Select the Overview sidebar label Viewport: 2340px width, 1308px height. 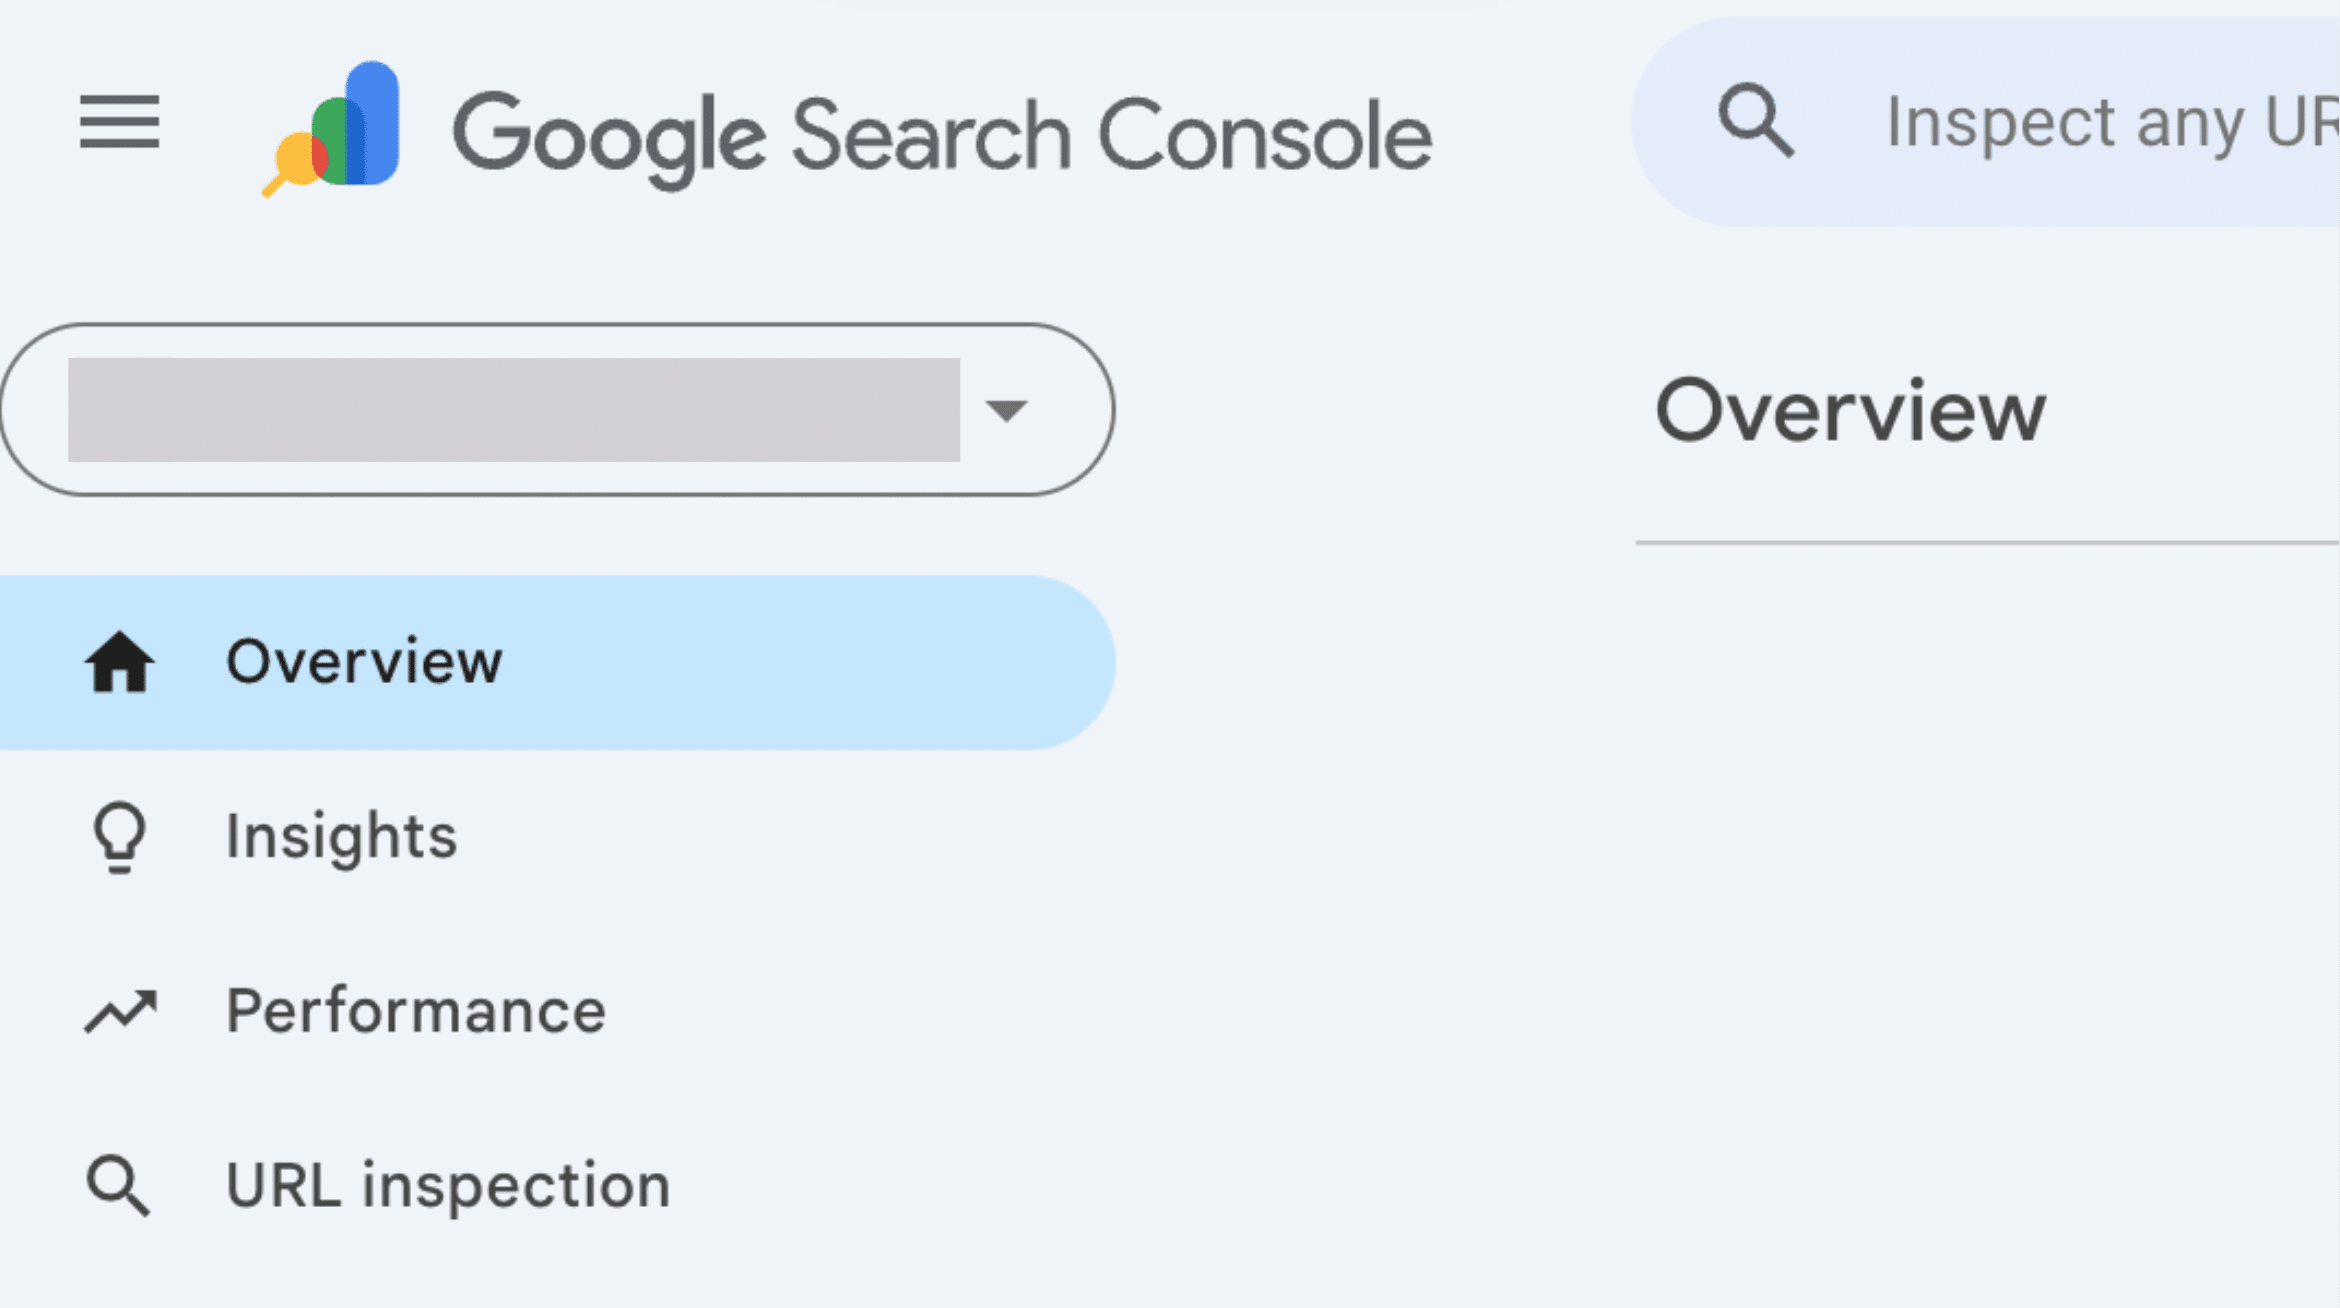pyautogui.click(x=364, y=662)
